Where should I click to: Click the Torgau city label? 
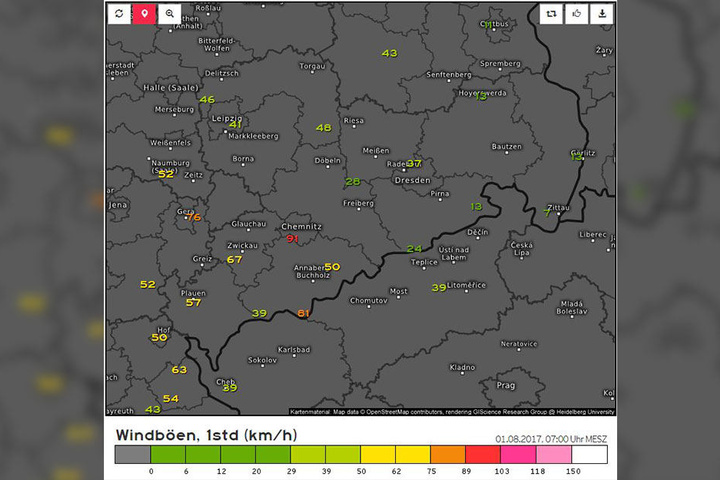point(312,66)
